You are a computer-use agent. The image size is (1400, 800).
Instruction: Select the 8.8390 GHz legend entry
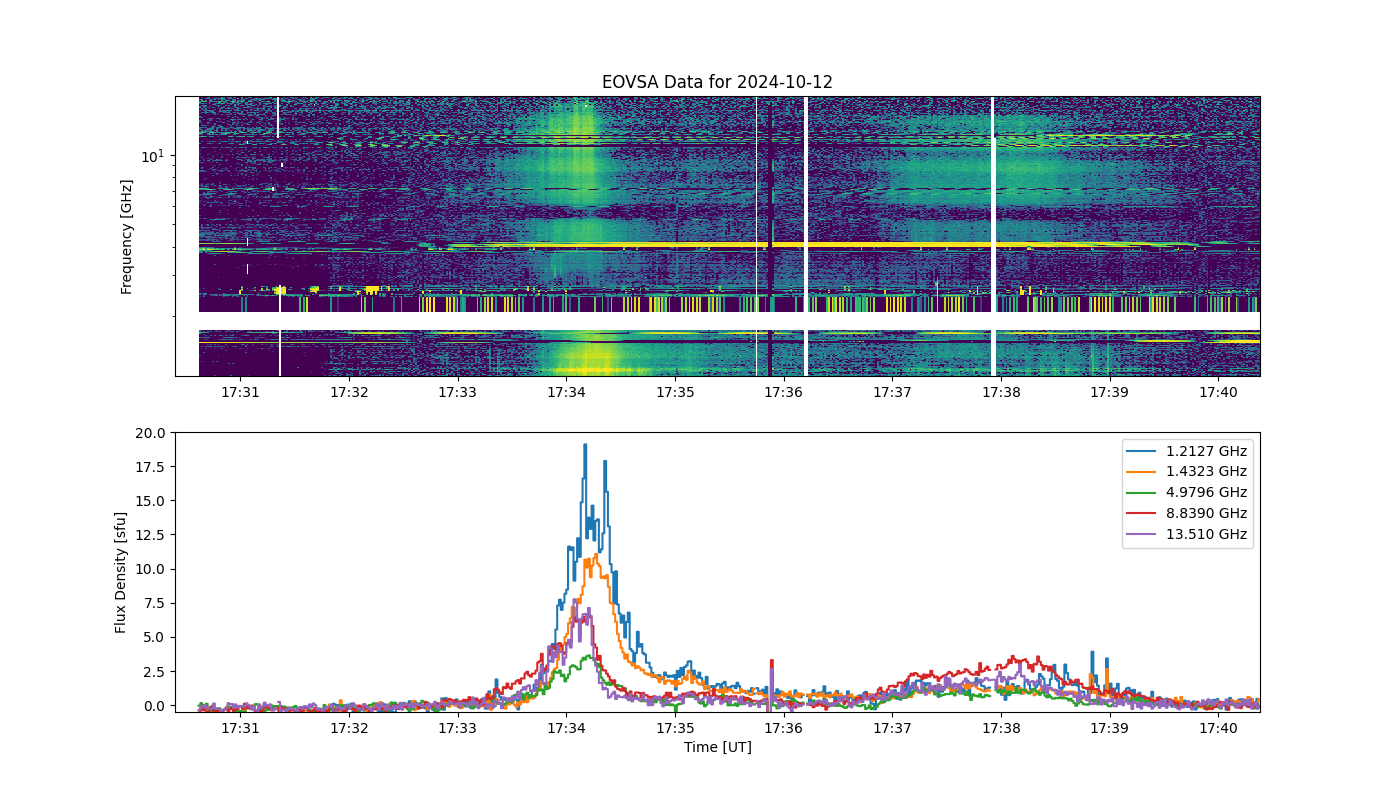[x=1187, y=514]
